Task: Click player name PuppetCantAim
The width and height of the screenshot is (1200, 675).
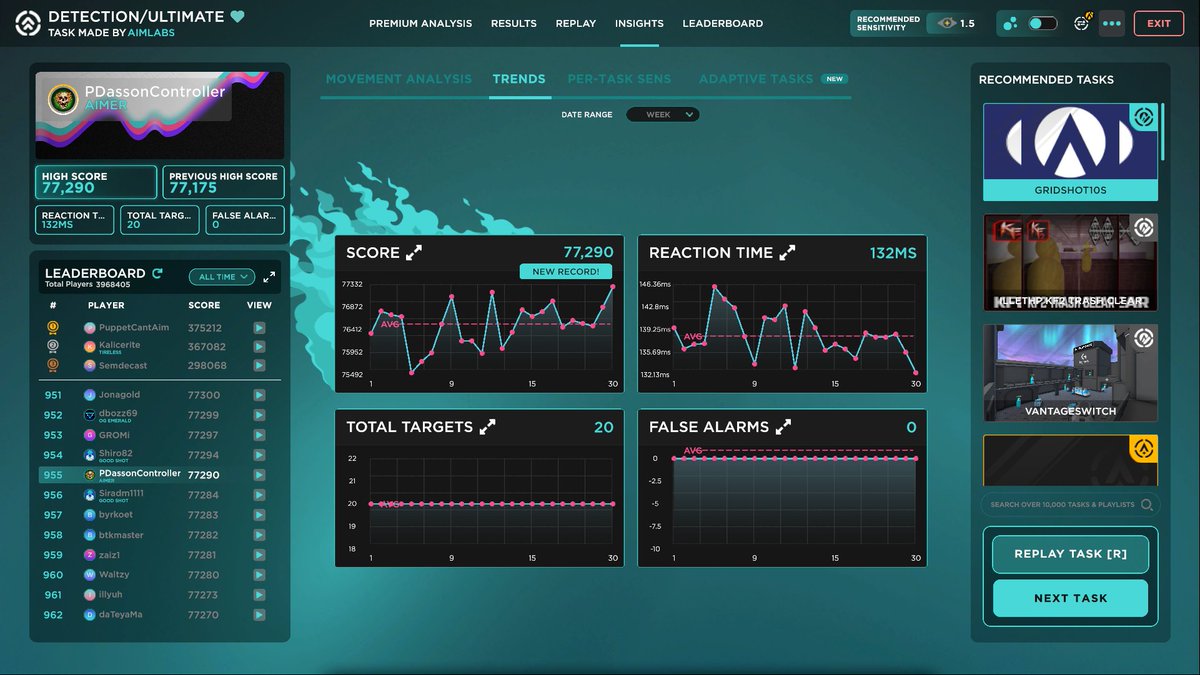Action: tap(134, 327)
